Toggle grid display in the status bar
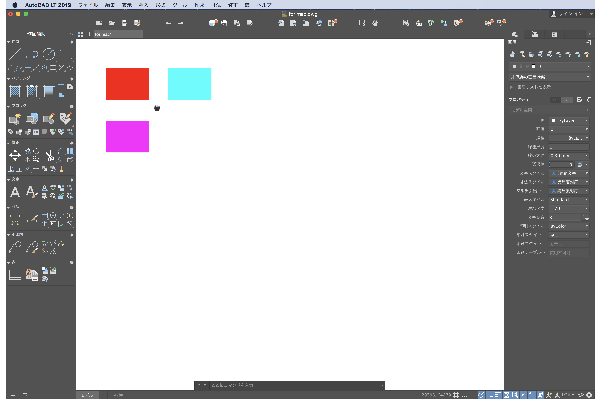Image resolution: width=600 pixels, height=399 pixels. click(x=456, y=394)
